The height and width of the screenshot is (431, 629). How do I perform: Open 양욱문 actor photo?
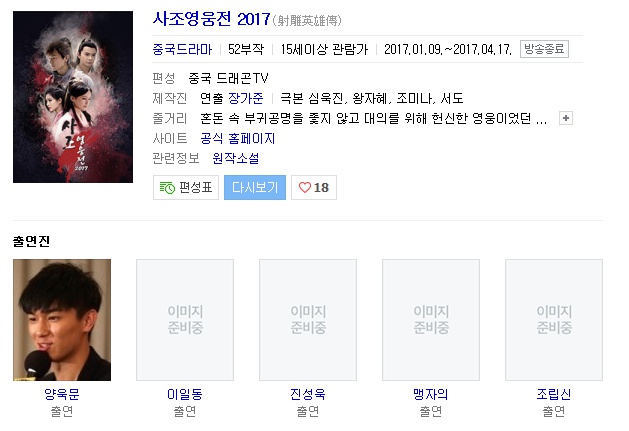(x=62, y=320)
